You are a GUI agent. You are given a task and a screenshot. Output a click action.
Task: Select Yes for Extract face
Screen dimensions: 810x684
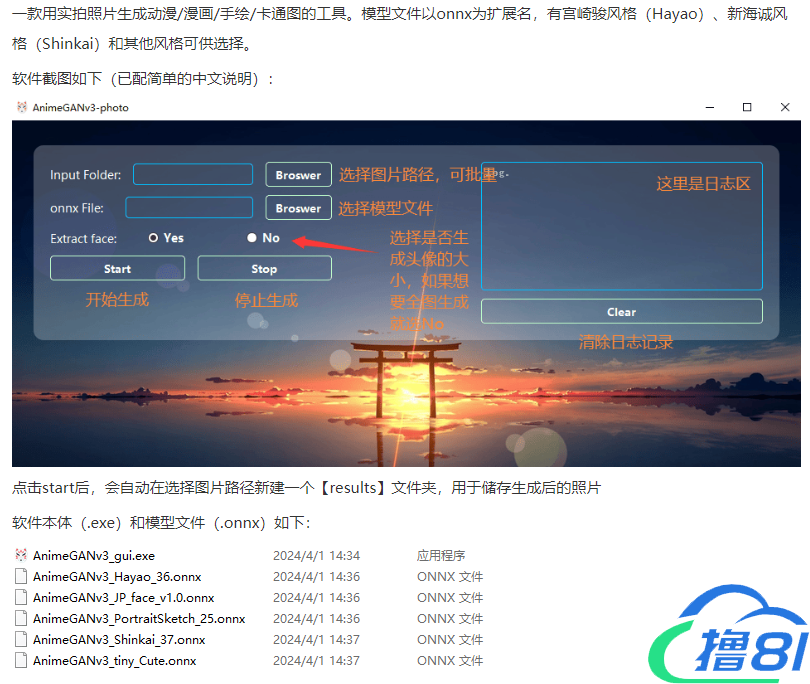tap(154, 238)
